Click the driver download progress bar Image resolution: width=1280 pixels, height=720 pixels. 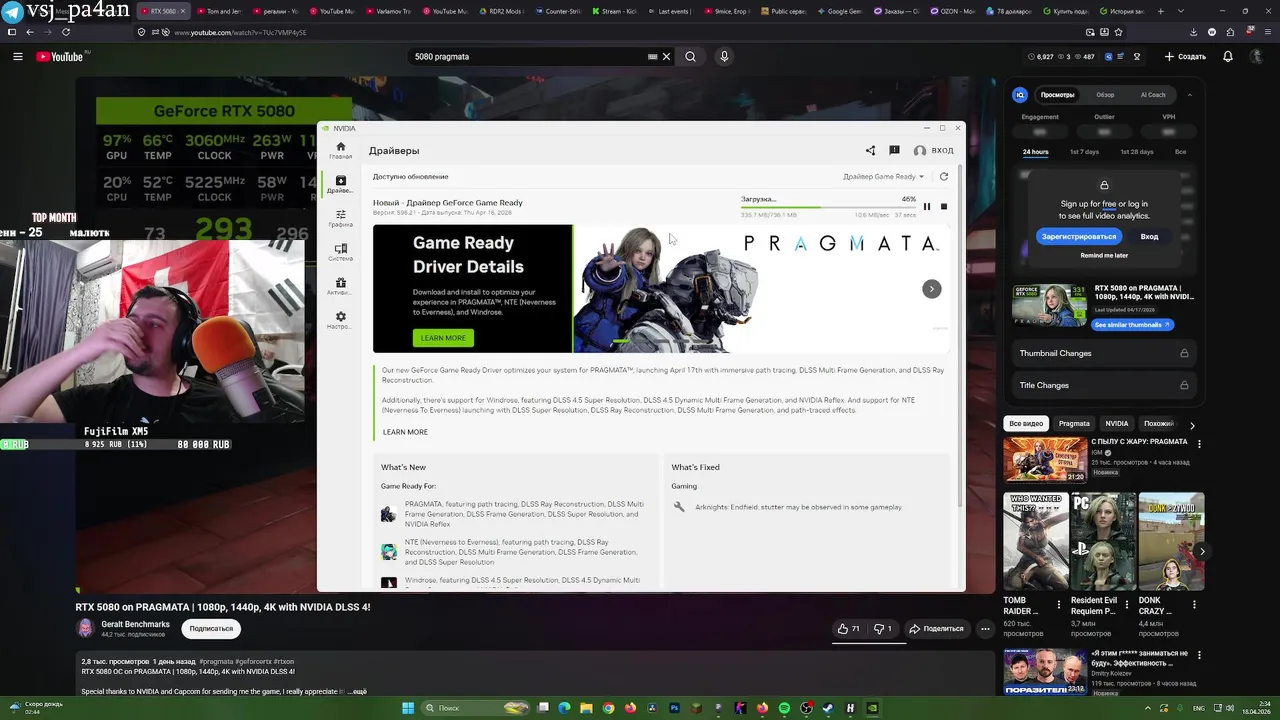coord(828,207)
